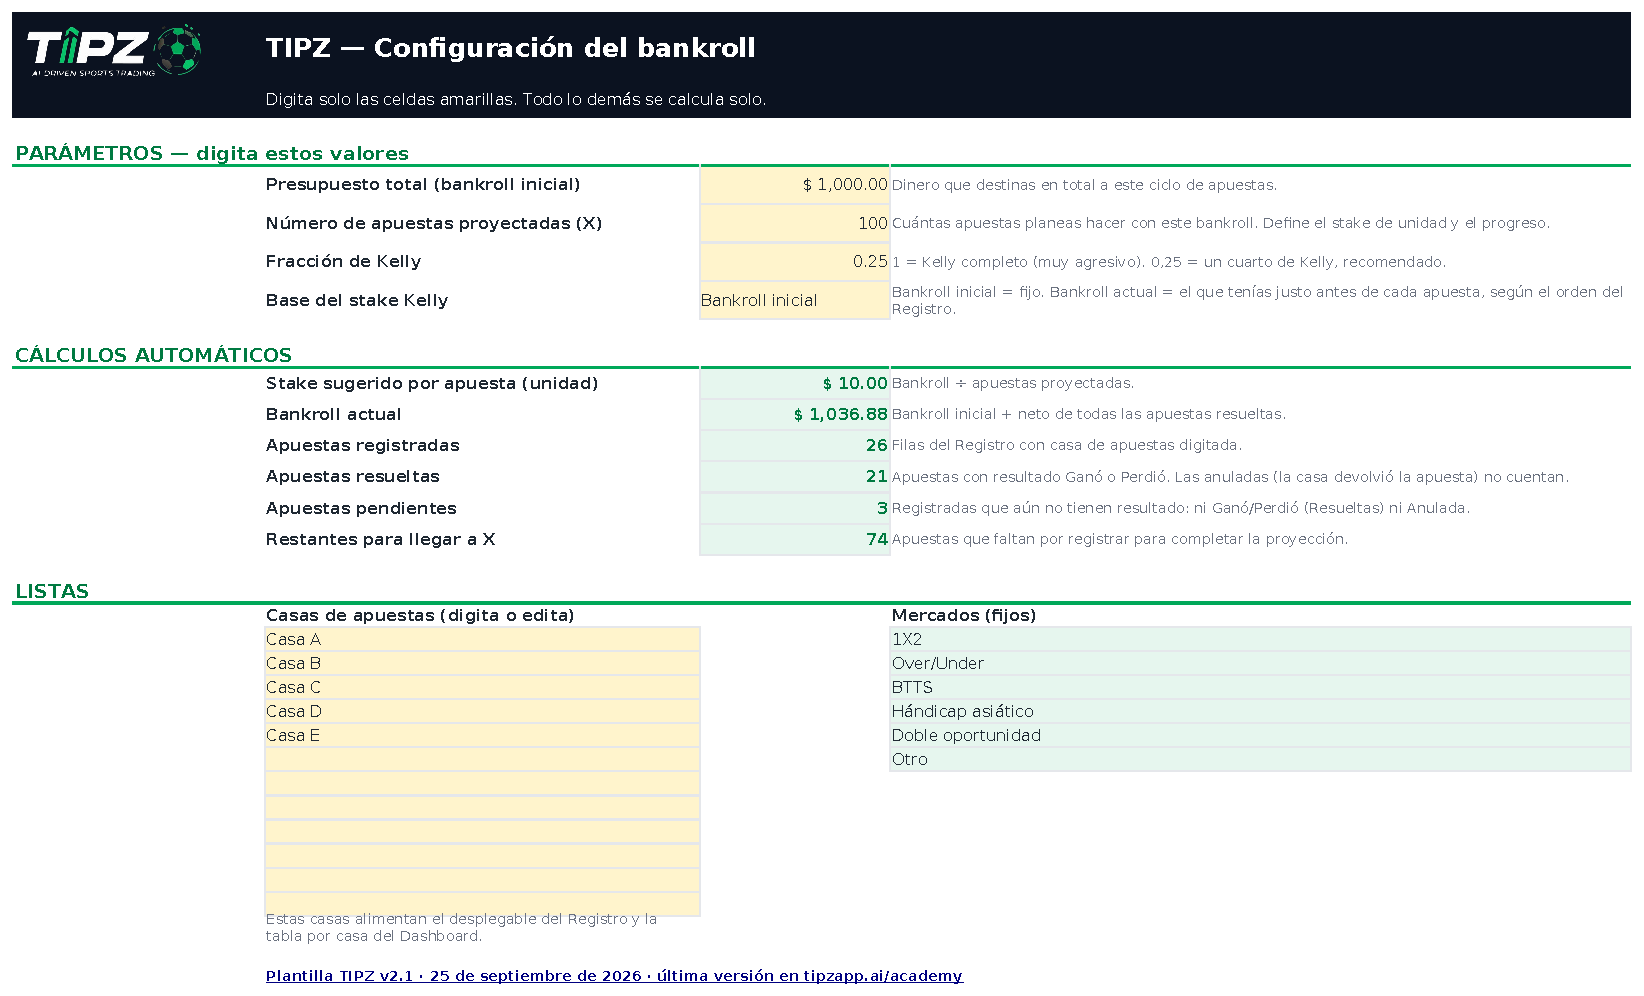Viewport: 1644px width, 996px height.
Task: Select the Apuestas registradas value 26
Action: pos(795,445)
